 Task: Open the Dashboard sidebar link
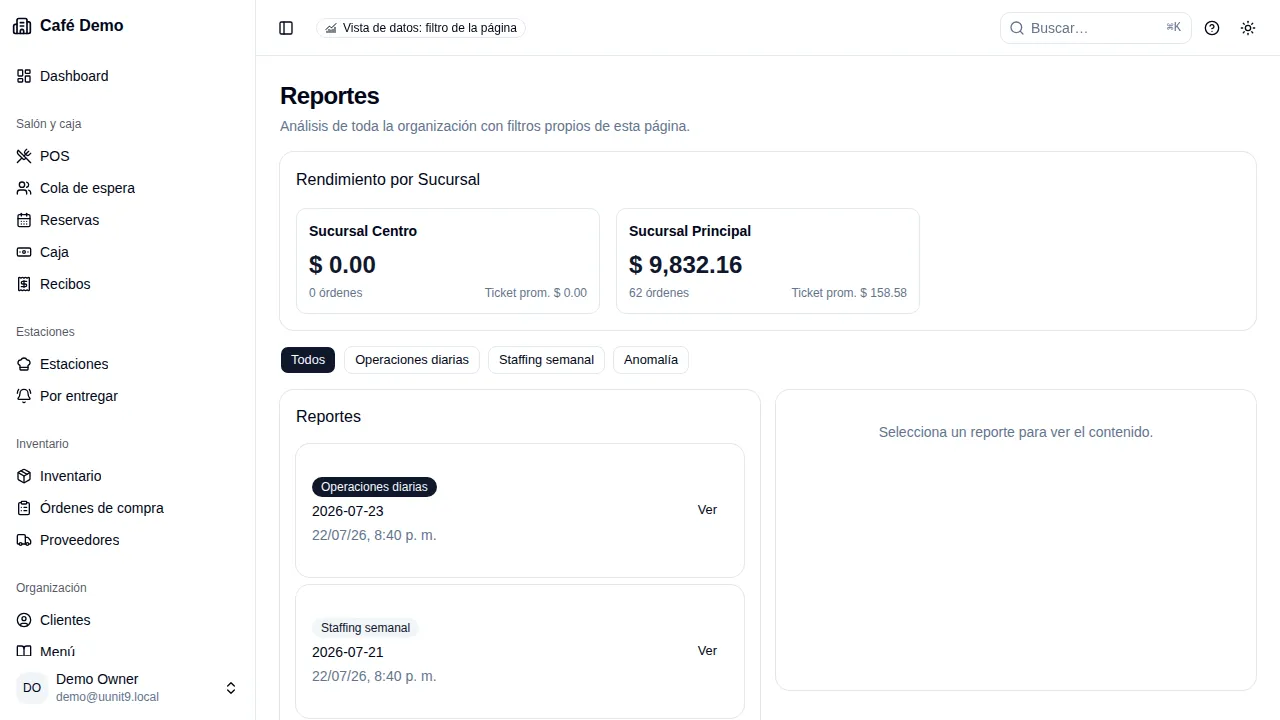pyautogui.click(x=128, y=76)
